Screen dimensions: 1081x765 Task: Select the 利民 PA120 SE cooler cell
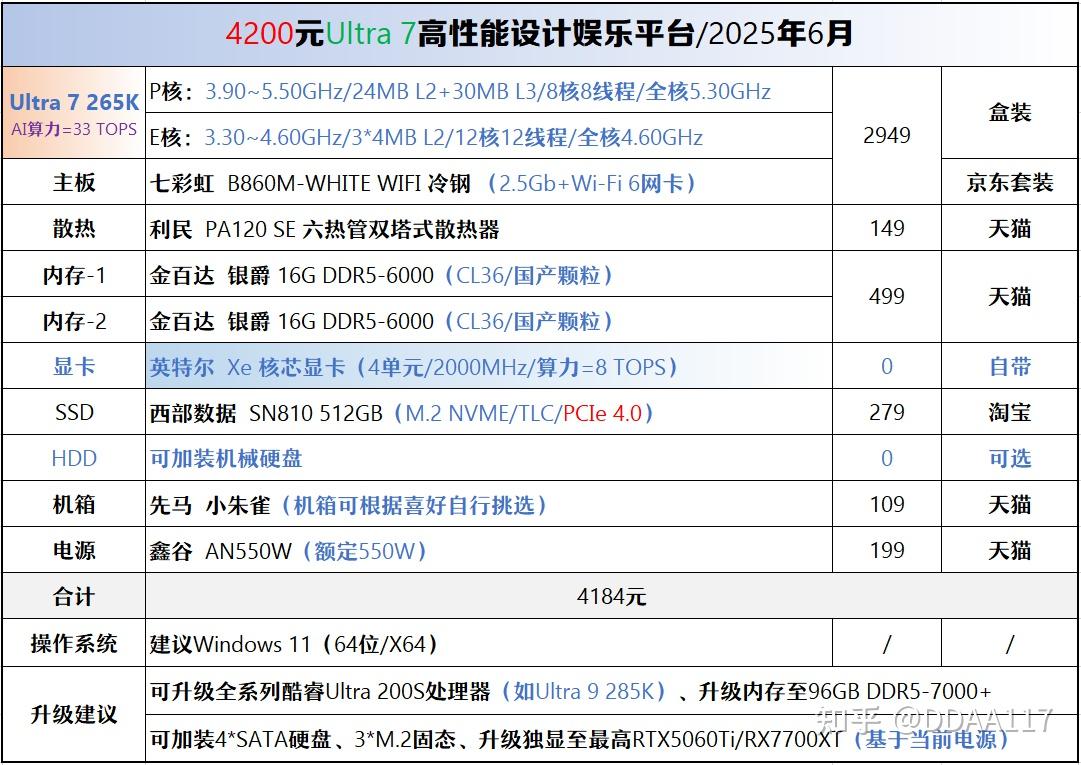[x=489, y=228]
